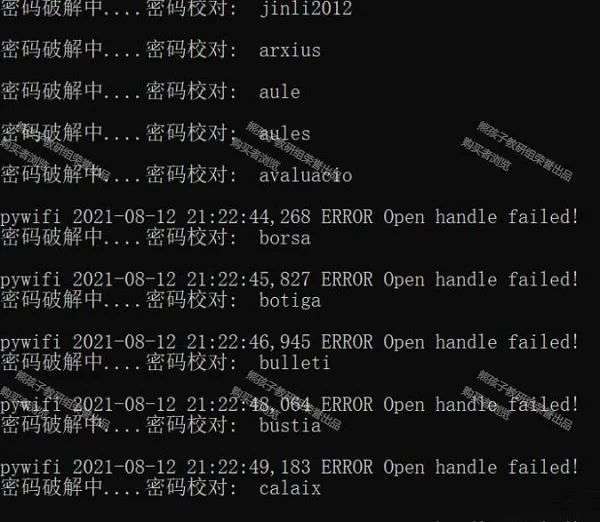Click the password candidate aules
Screen dimensions: 600x522
coord(285,134)
